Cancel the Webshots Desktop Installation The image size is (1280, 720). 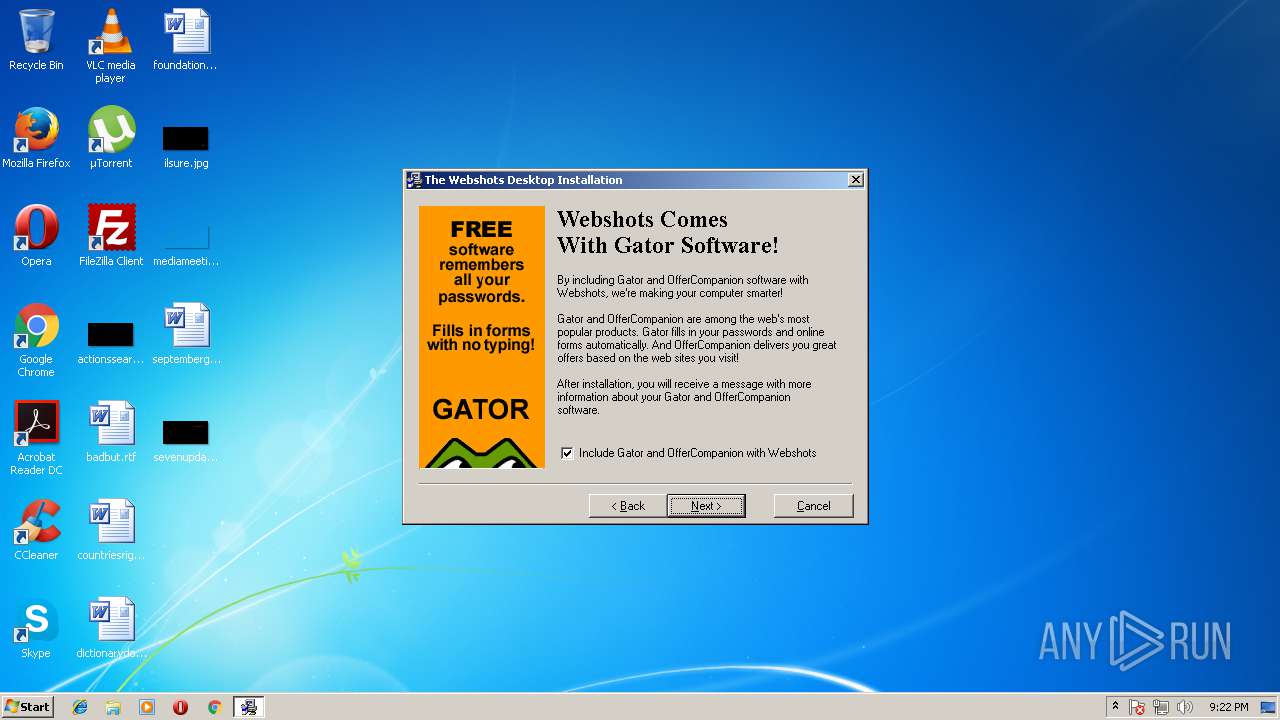(x=813, y=506)
